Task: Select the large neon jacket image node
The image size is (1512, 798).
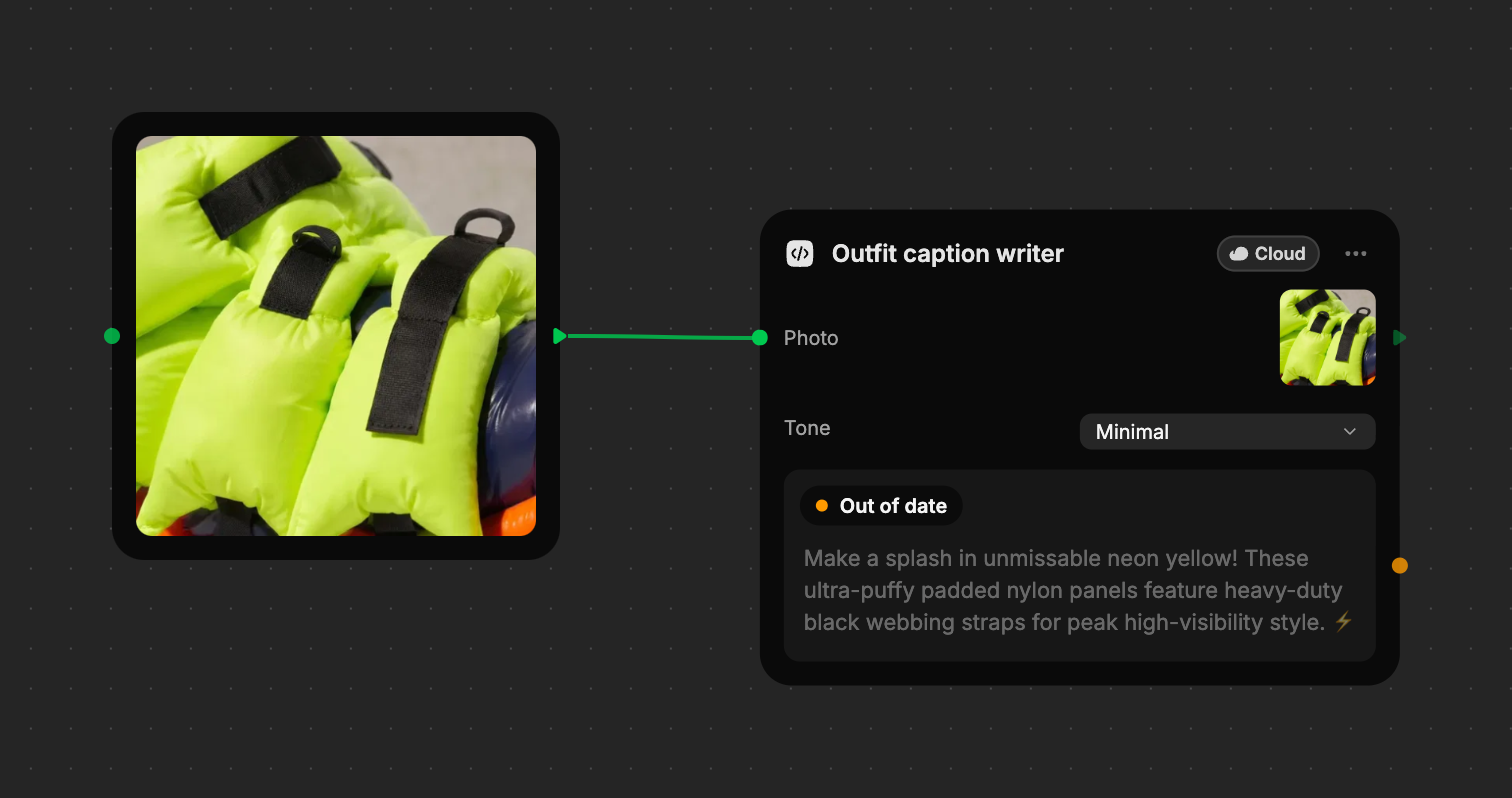Action: (336, 336)
